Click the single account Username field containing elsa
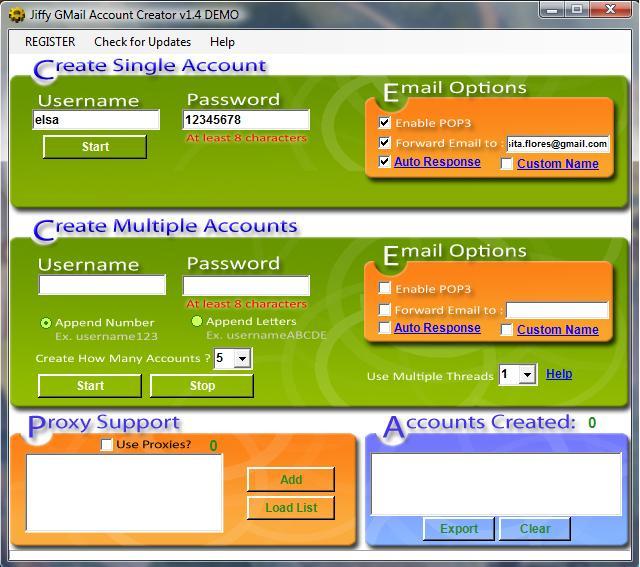 (96, 120)
